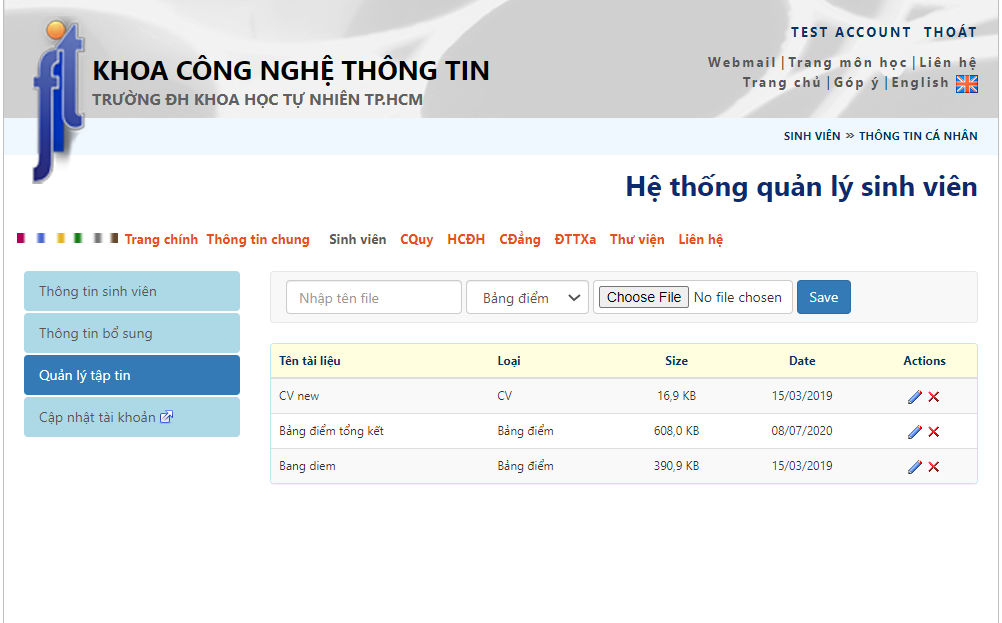This screenshot has width=1002, height=623.
Task: Remove the Bang diem file entry
Action: coord(934,467)
